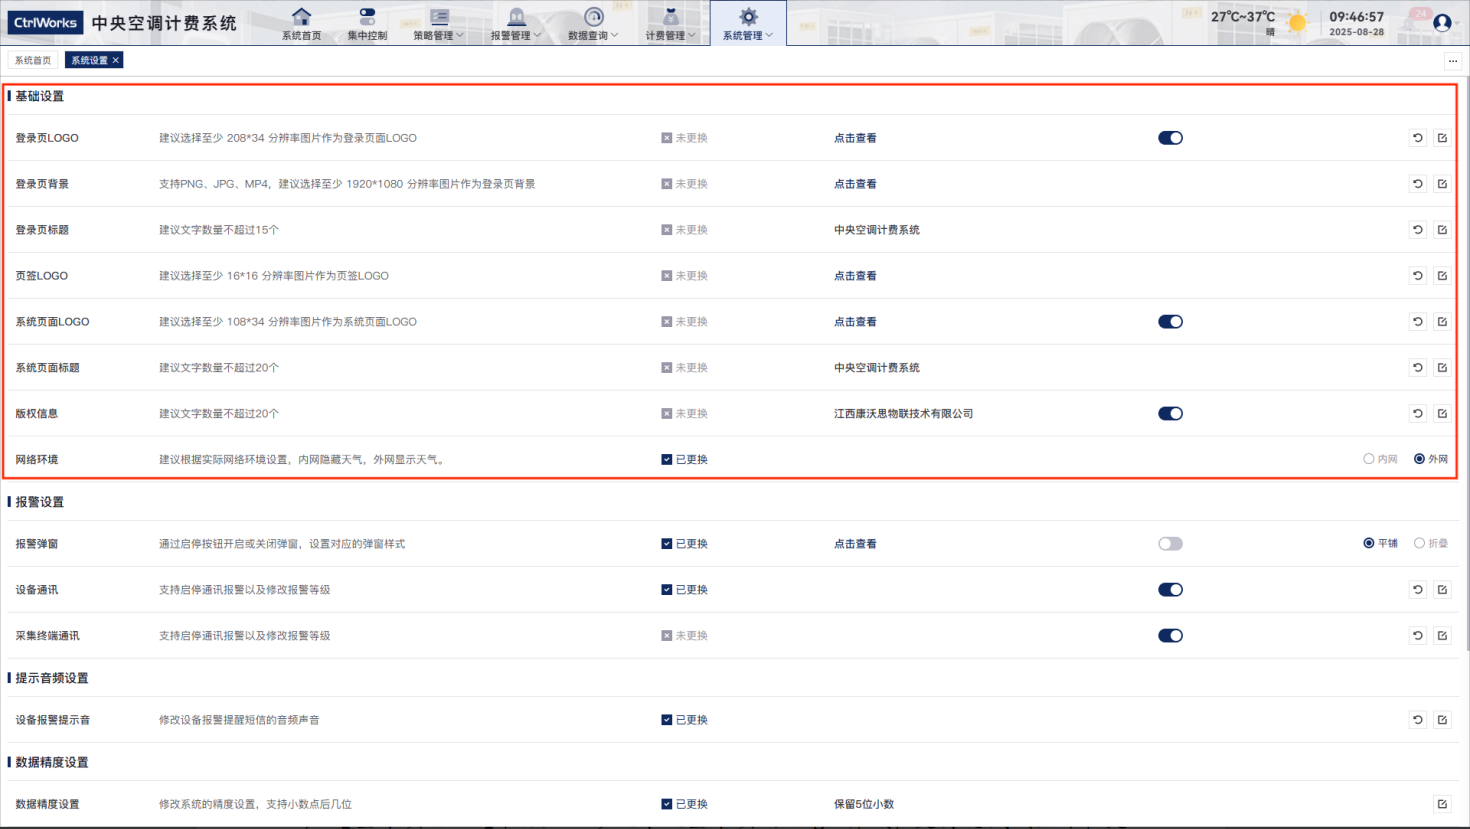
Task: Select the 内网 network radio option
Action: click(1369, 459)
